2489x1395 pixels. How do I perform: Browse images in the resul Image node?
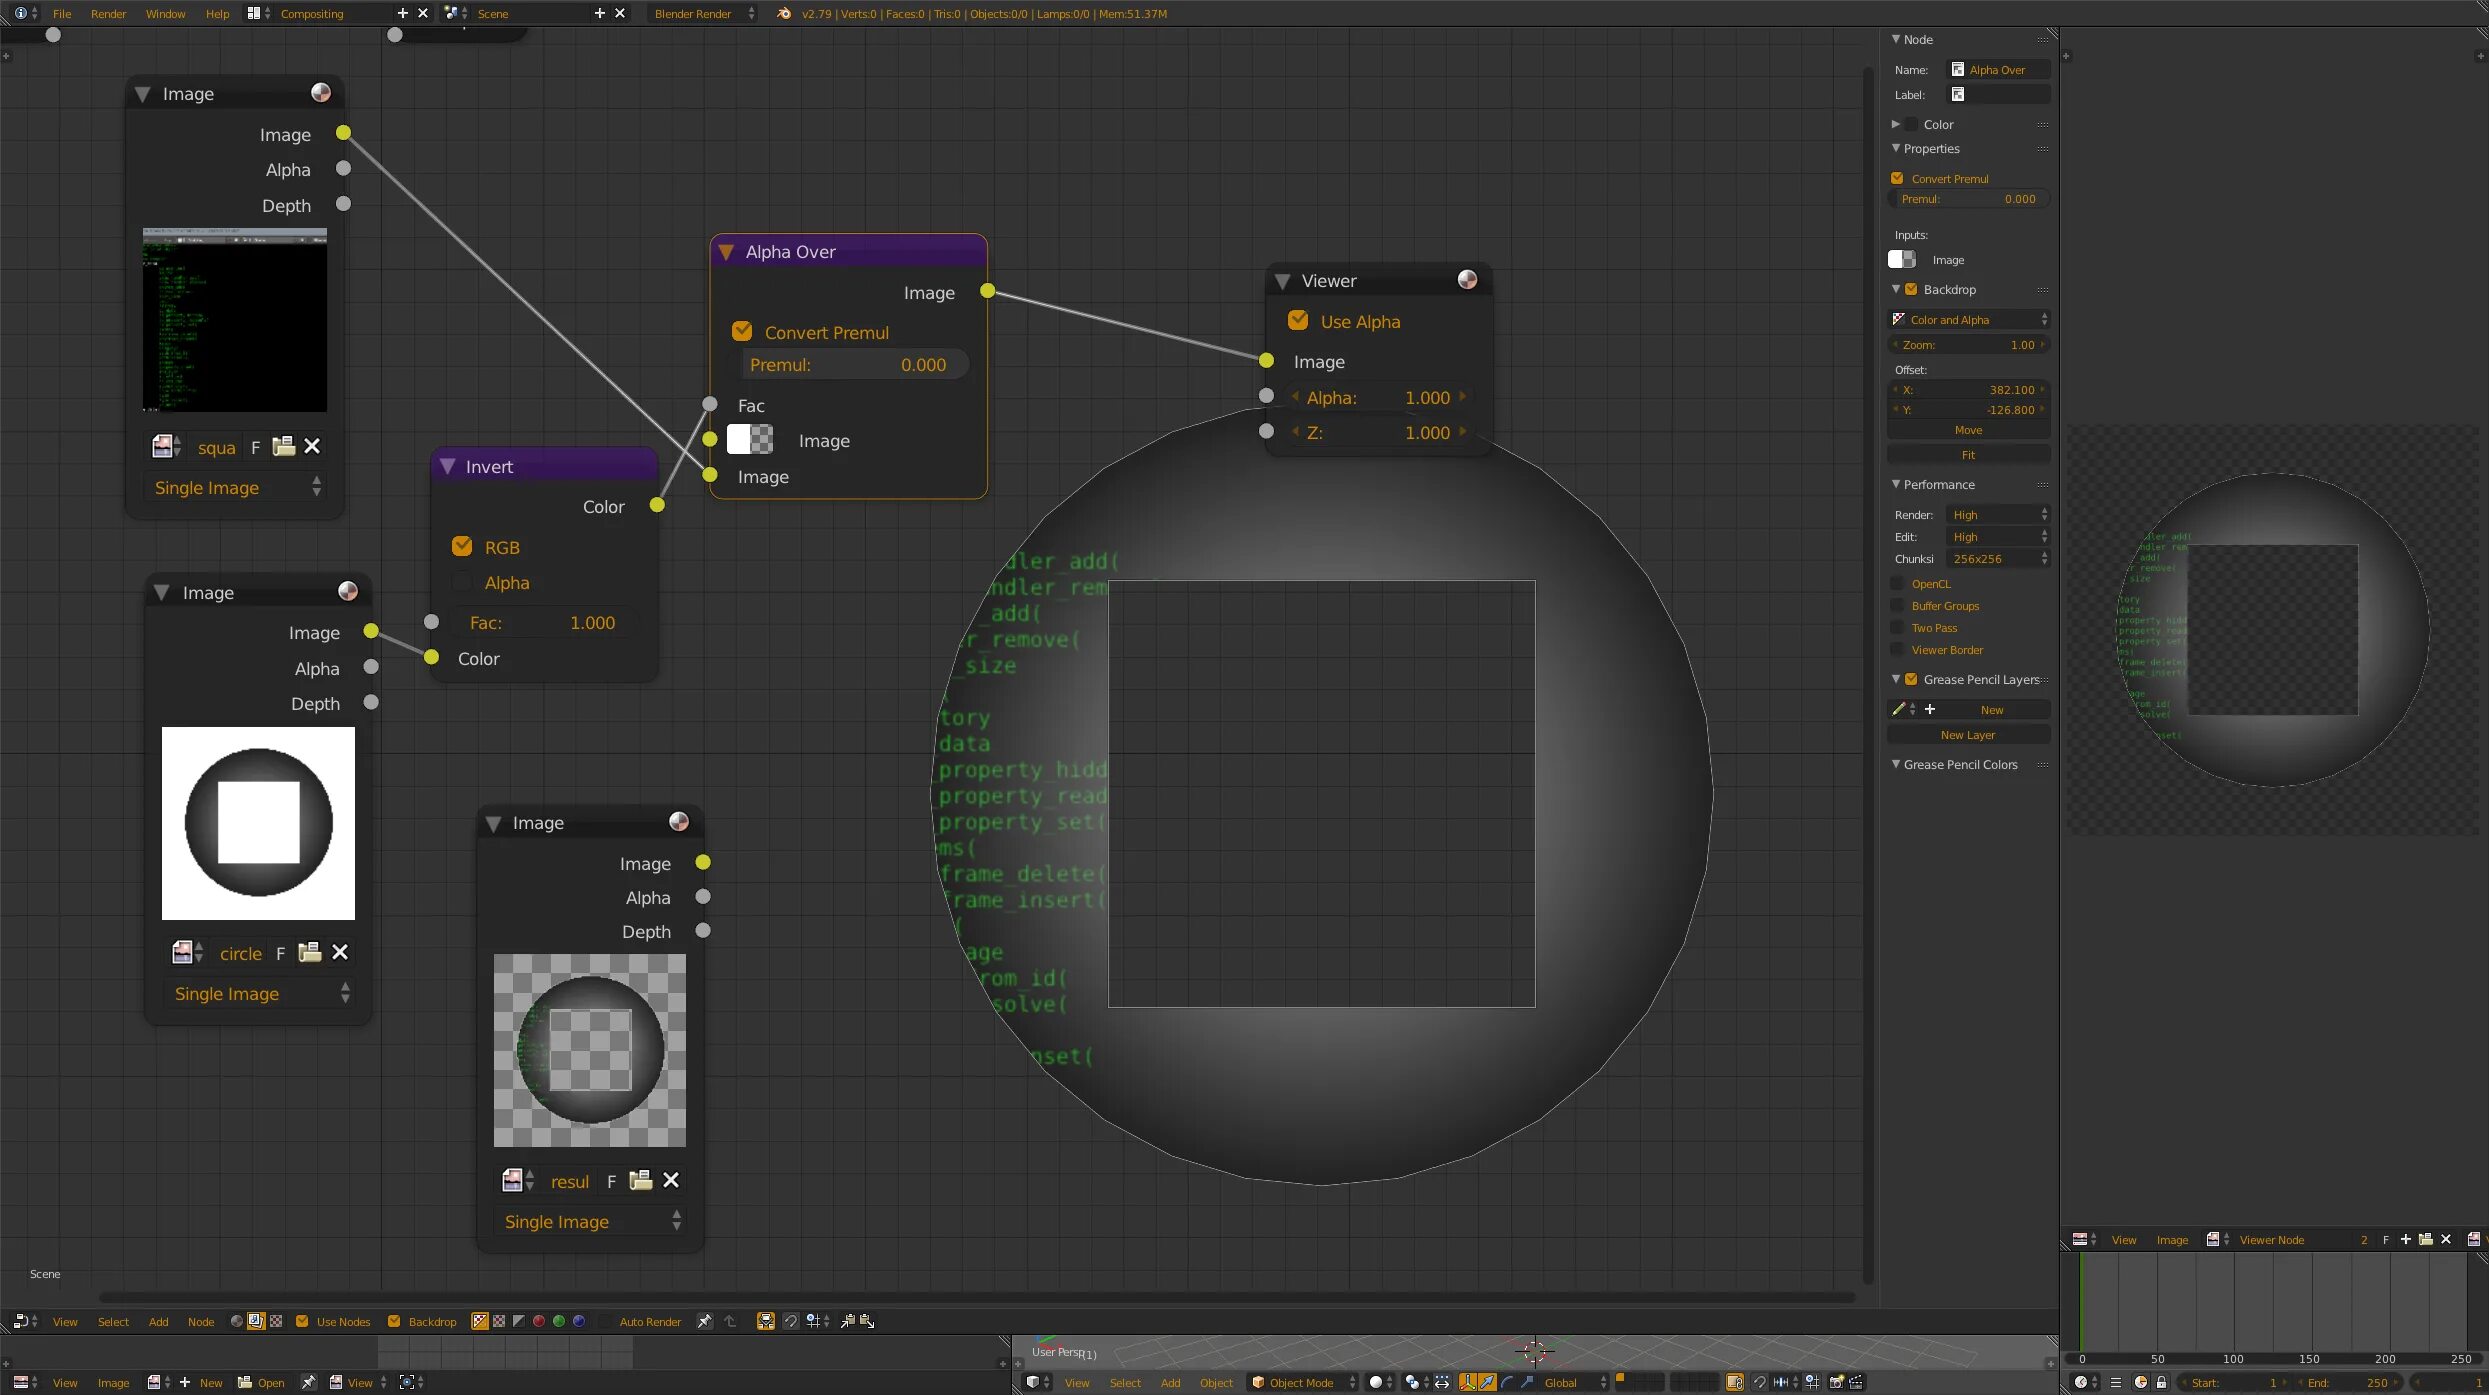click(x=517, y=1181)
